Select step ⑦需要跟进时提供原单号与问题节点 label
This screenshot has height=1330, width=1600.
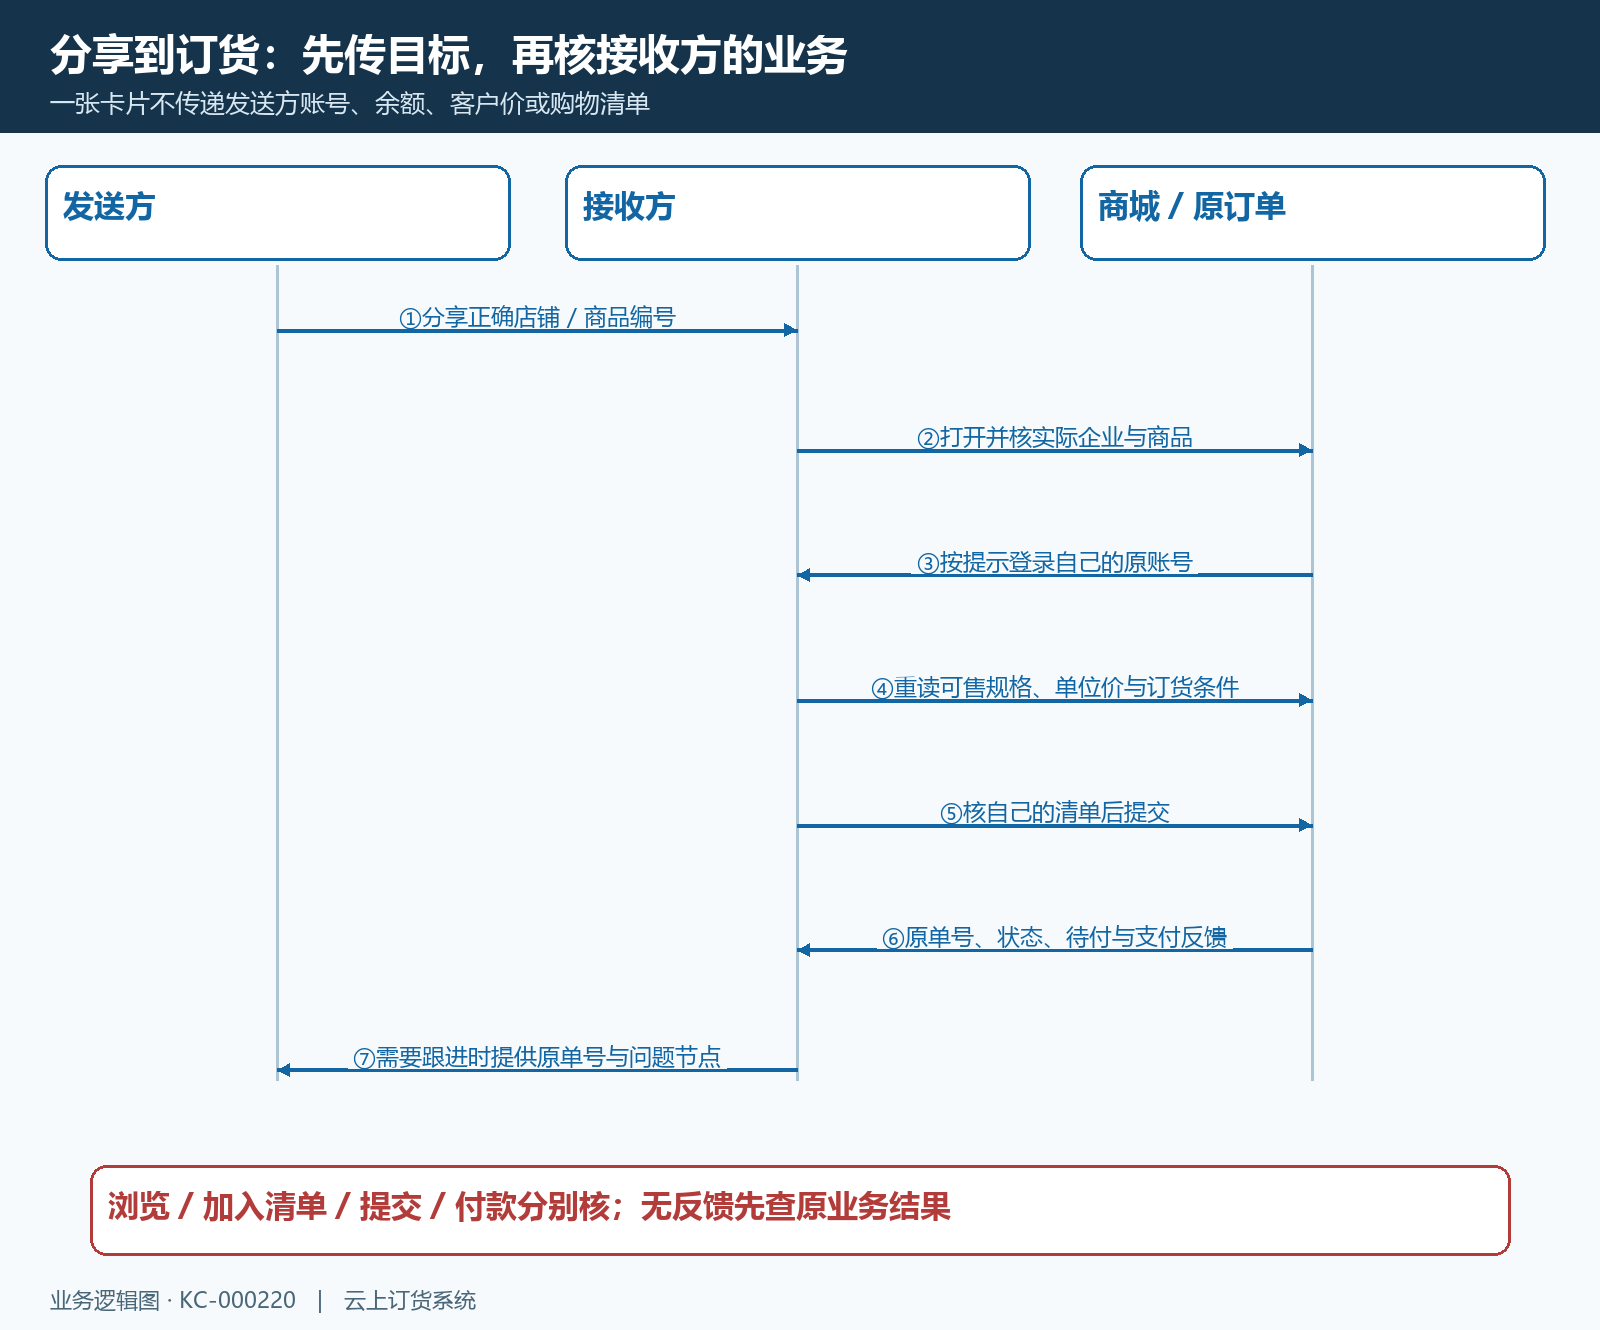[538, 1058]
